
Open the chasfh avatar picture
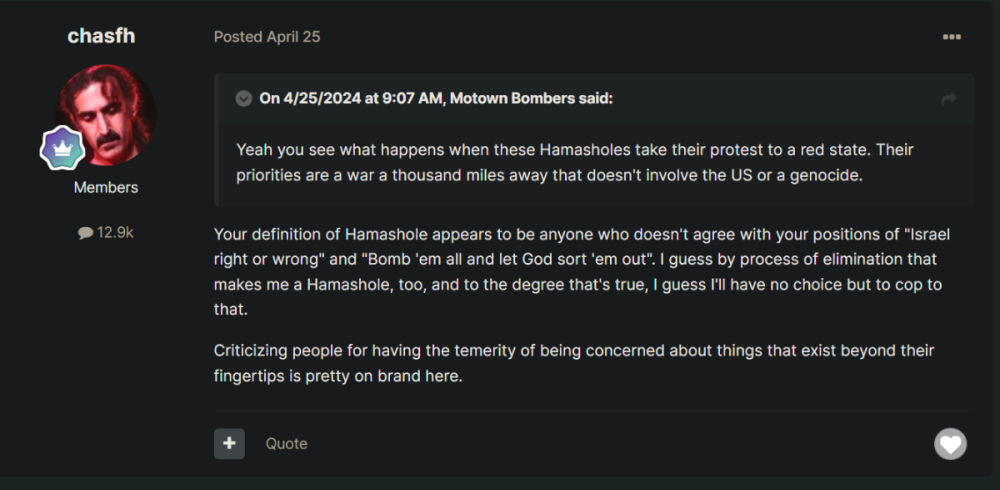coord(105,114)
